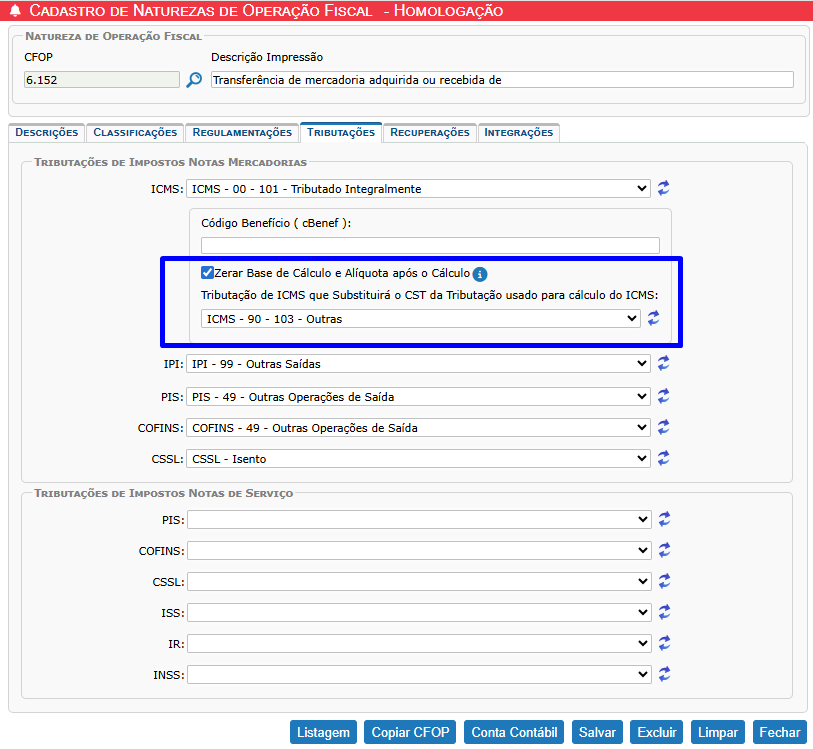The height and width of the screenshot is (749, 813).
Task: Open the ICMS Tributado Integralmente dropdown
Action: tap(419, 189)
